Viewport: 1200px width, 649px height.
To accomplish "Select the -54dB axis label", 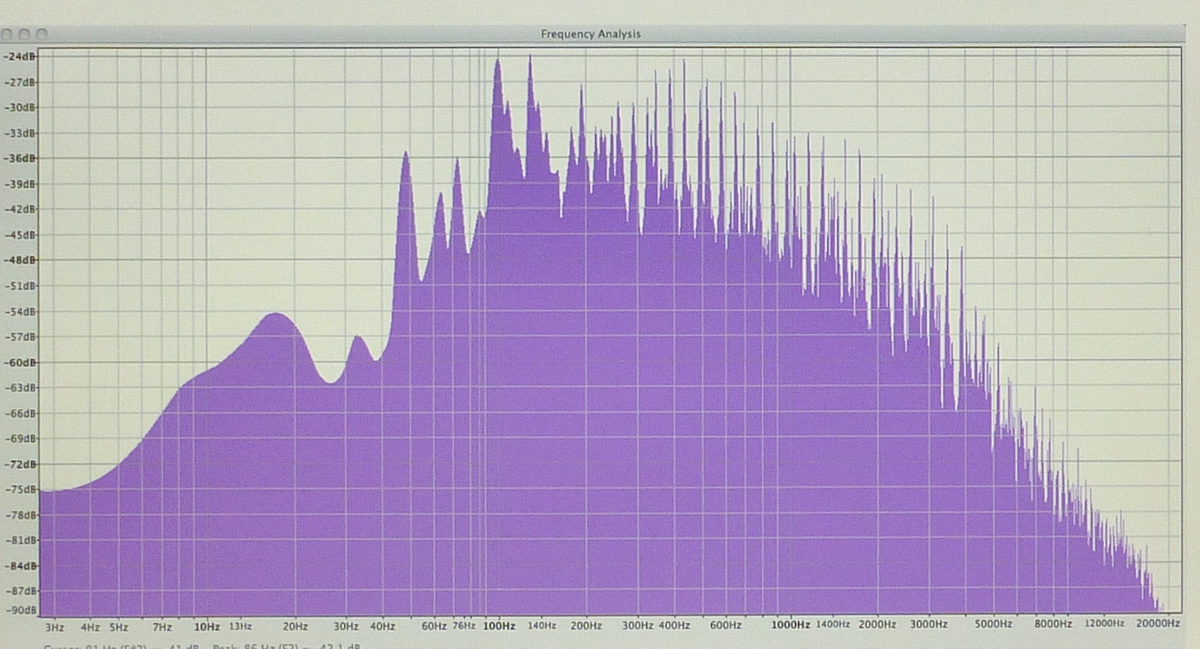I will pyautogui.click(x=19, y=311).
